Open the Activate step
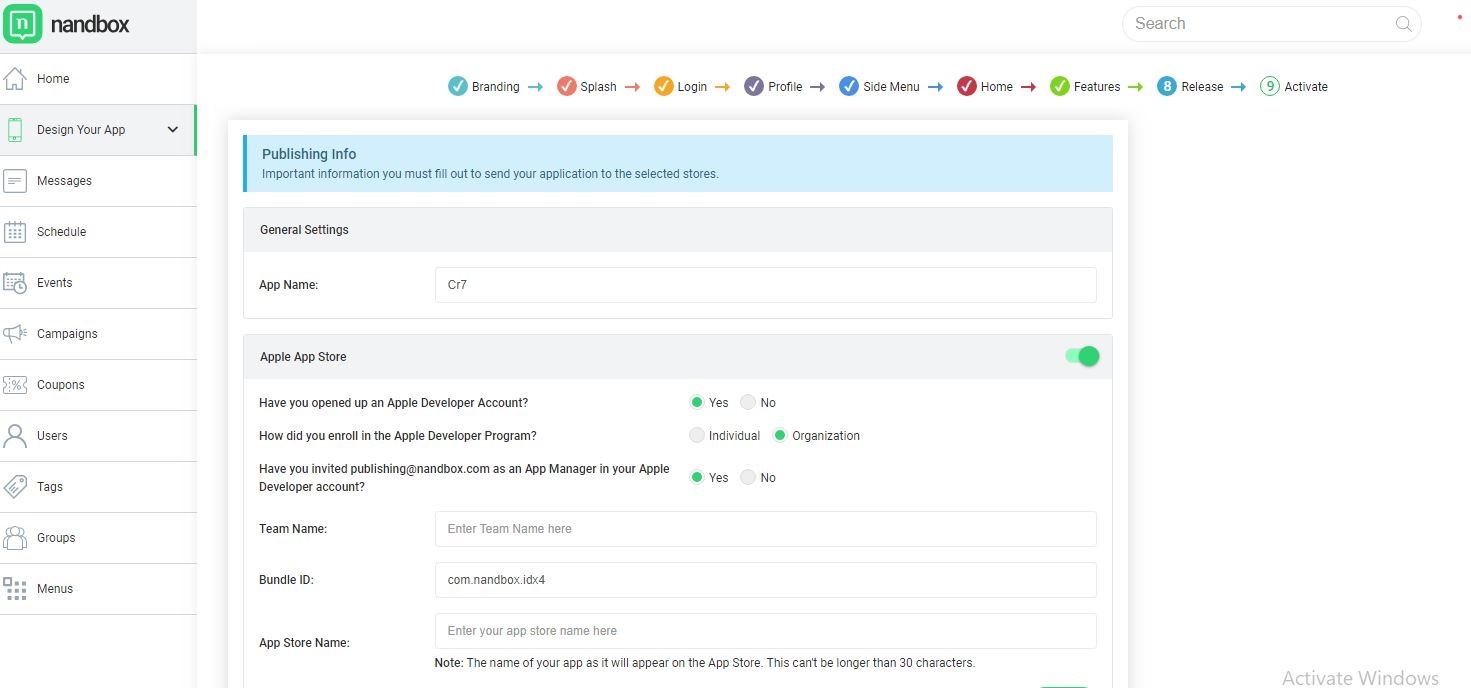1471x688 pixels. pos(1294,87)
